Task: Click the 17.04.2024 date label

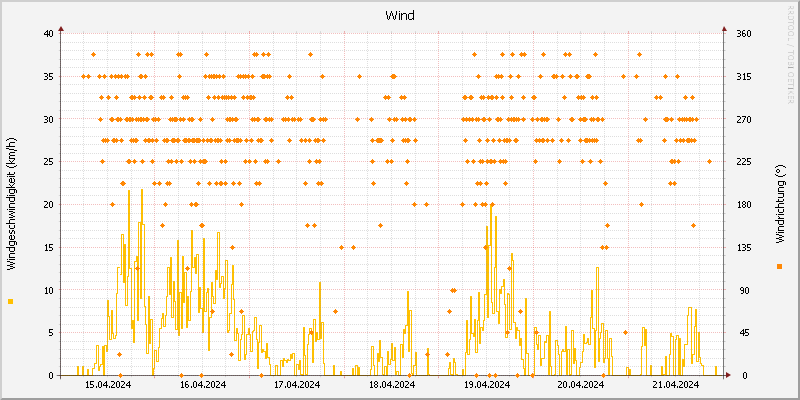Action: [297, 385]
